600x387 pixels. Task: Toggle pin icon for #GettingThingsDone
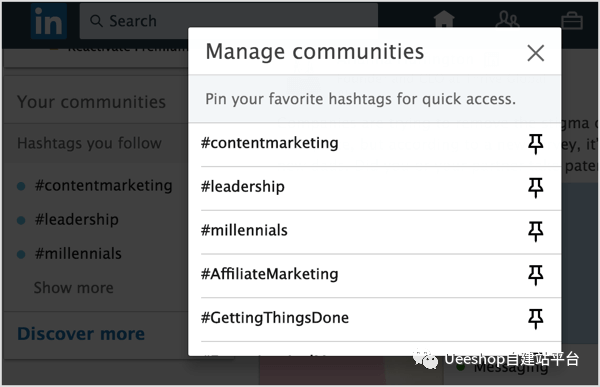[535, 318]
